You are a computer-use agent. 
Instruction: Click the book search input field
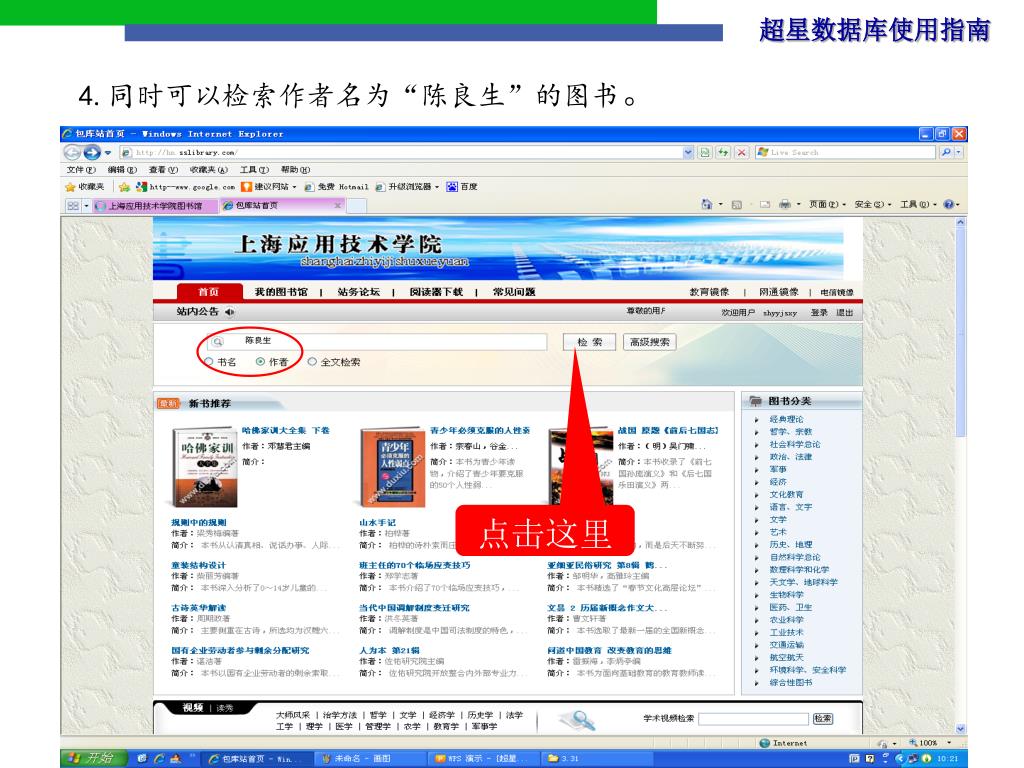tap(377, 342)
